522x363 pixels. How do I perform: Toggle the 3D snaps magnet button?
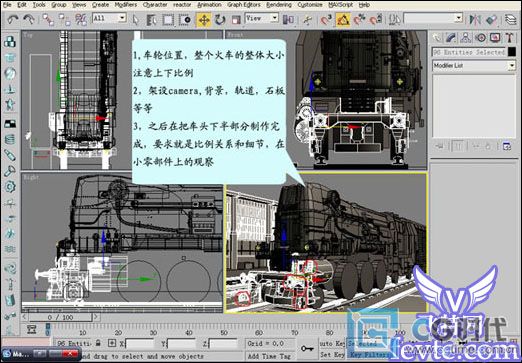326,20
